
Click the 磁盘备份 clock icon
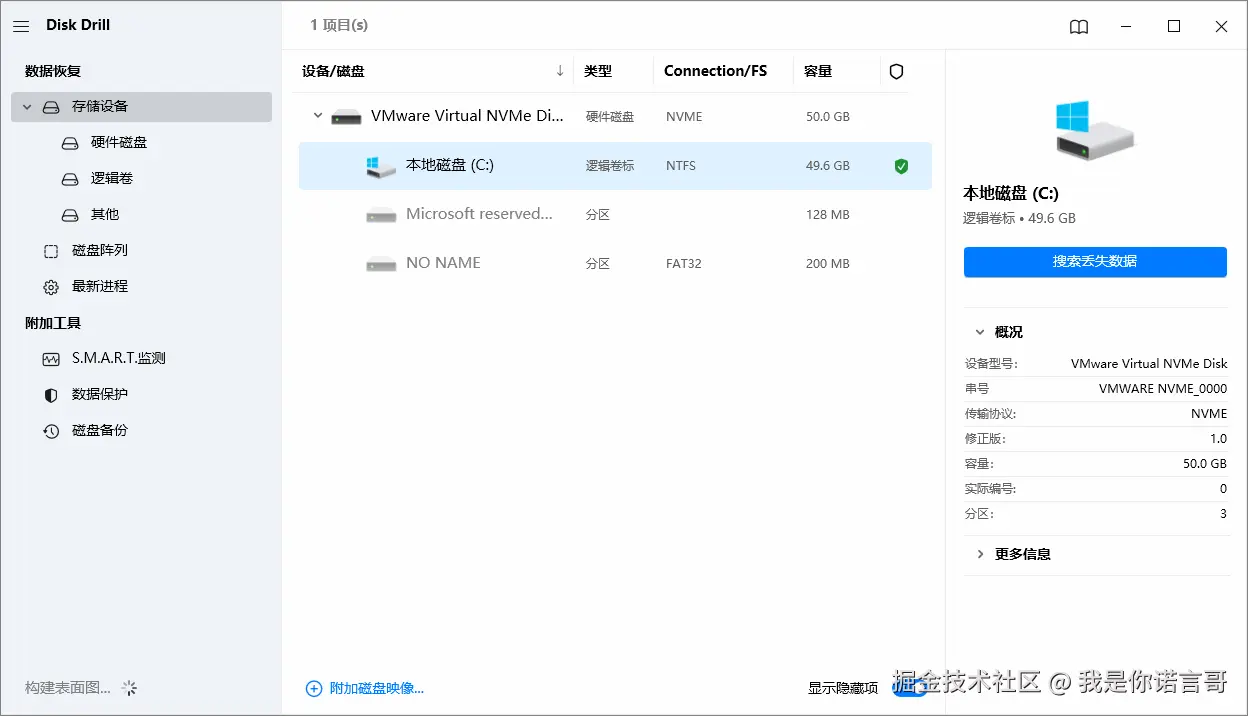[51, 431]
